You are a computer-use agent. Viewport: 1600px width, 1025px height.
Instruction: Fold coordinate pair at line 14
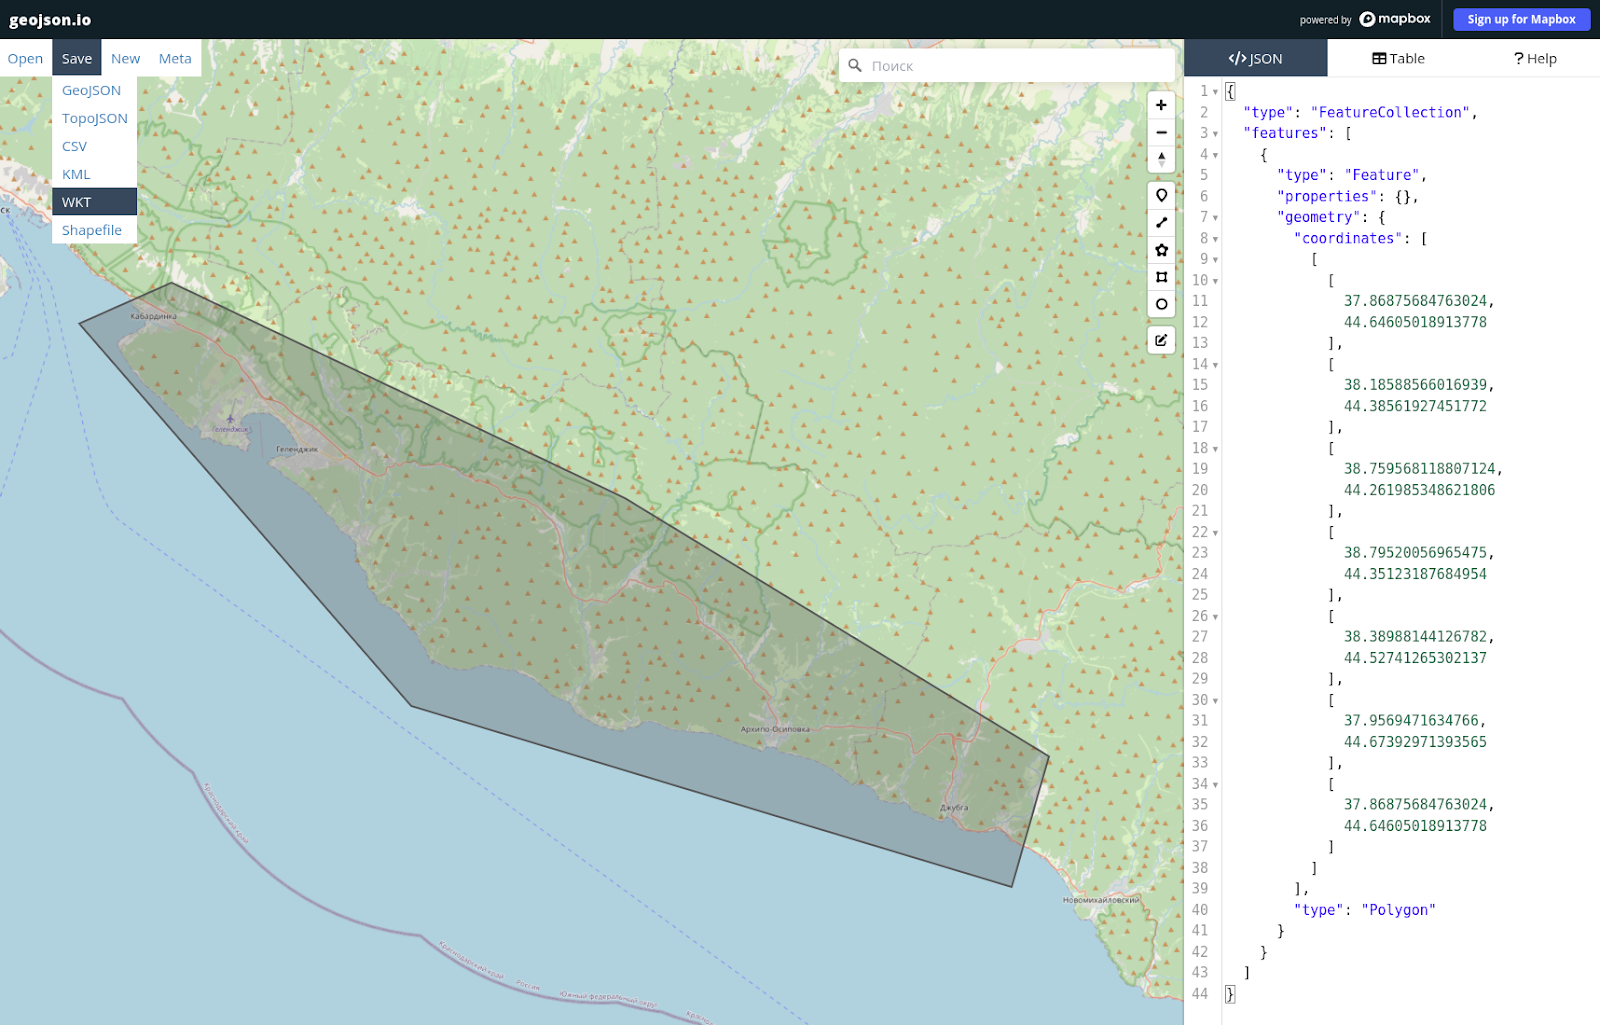(x=1215, y=365)
